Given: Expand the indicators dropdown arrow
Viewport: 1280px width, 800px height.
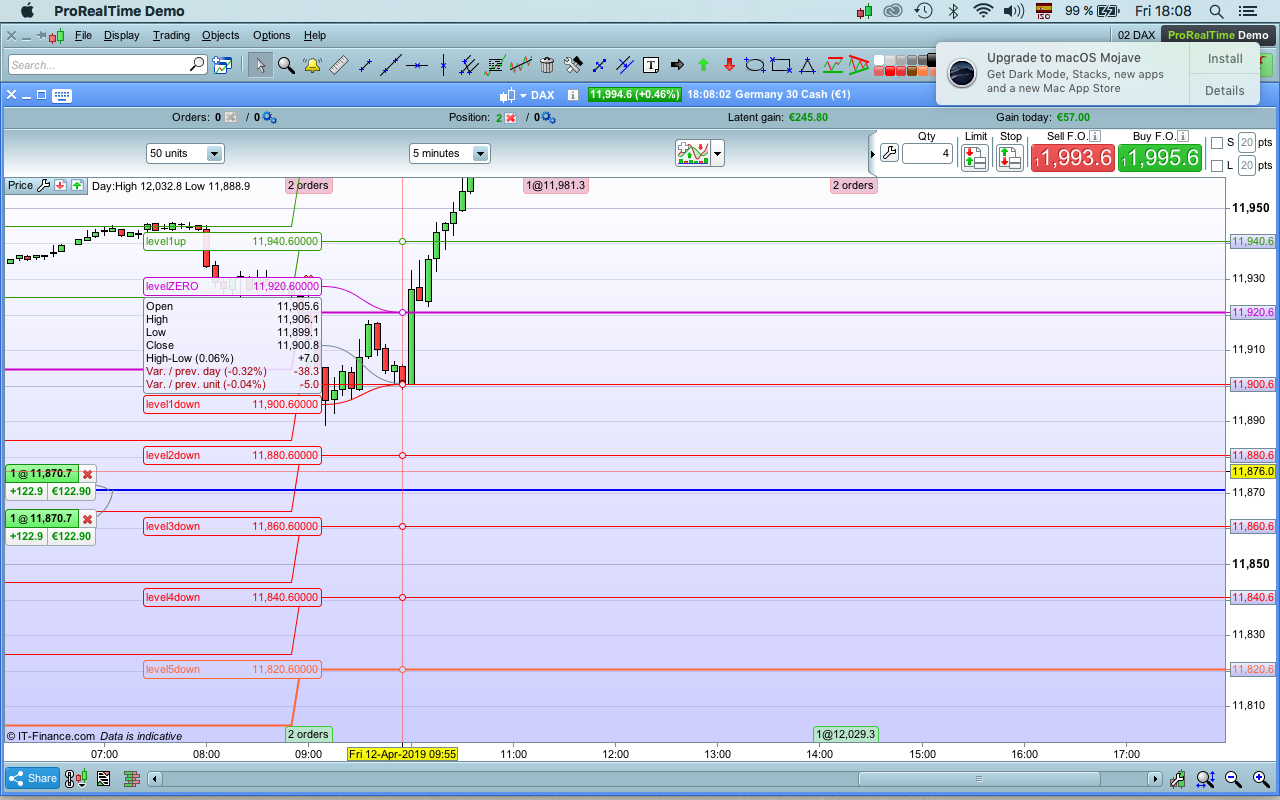Looking at the screenshot, I should pyautogui.click(x=717, y=153).
